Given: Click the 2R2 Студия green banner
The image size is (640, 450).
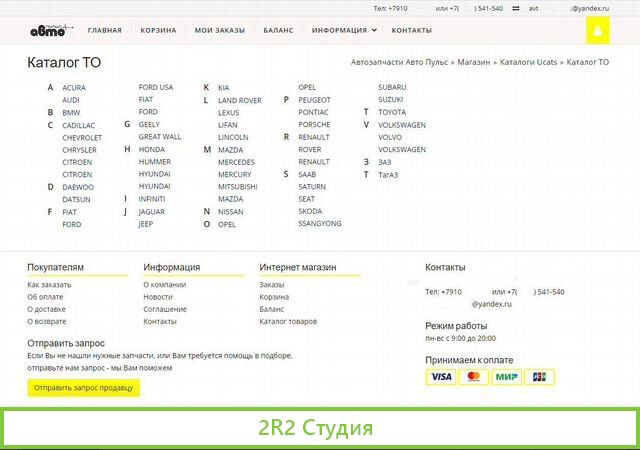Looking at the screenshot, I should (320, 428).
